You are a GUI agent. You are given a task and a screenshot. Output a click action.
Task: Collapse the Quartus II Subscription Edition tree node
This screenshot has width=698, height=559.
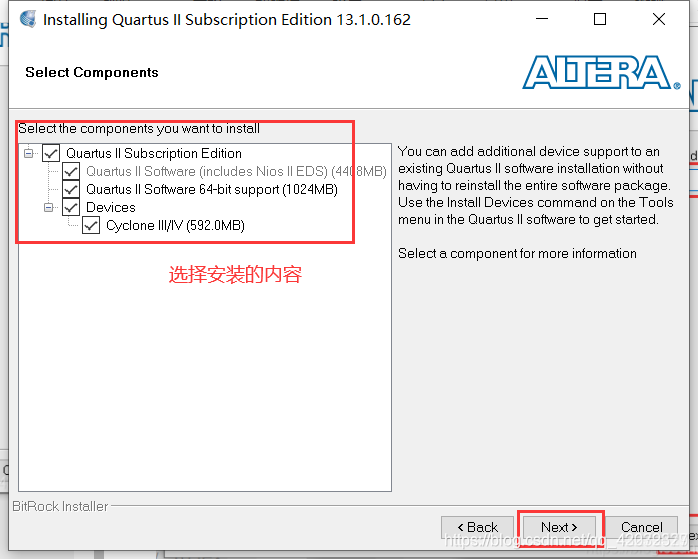(28, 154)
